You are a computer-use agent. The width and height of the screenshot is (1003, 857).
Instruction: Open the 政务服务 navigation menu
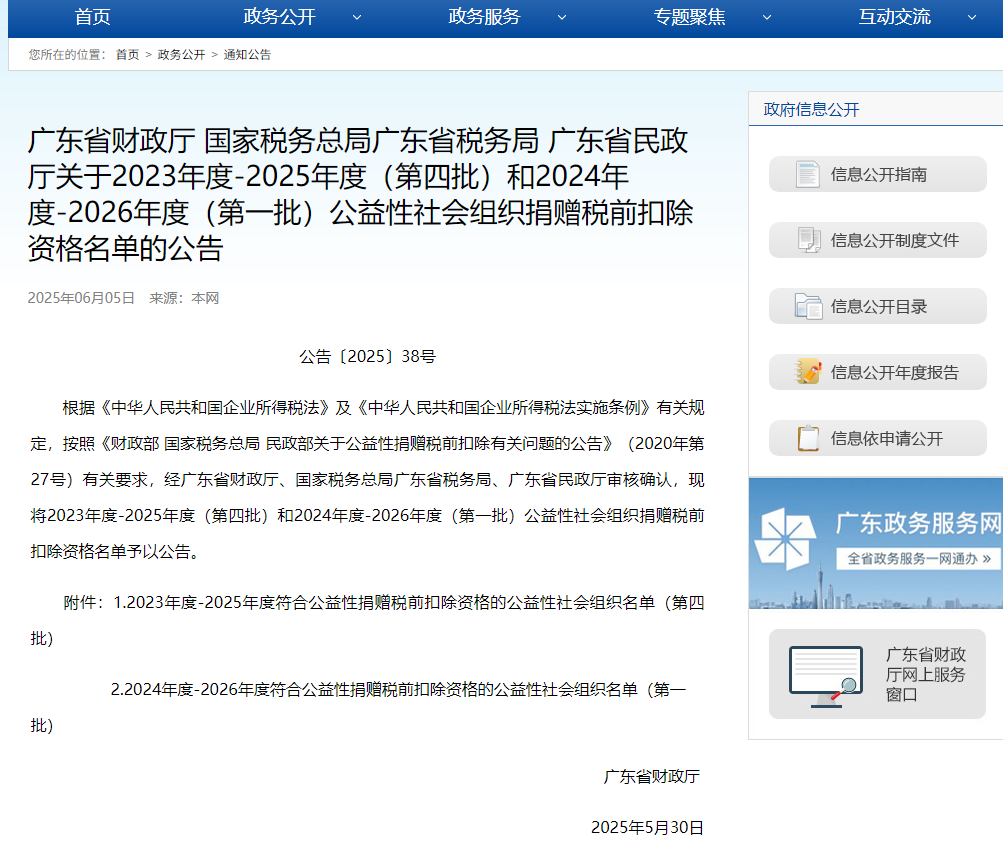tap(484, 17)
